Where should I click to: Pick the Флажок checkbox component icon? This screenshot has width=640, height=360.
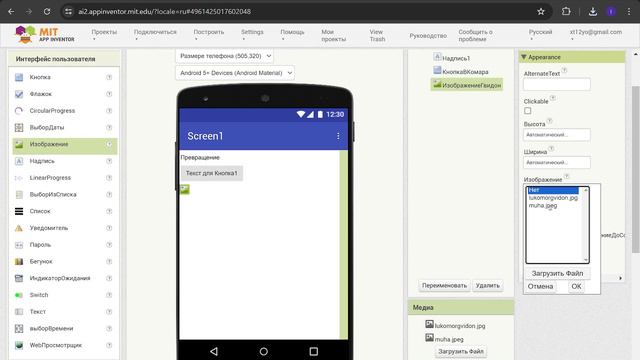pos(19,94)
